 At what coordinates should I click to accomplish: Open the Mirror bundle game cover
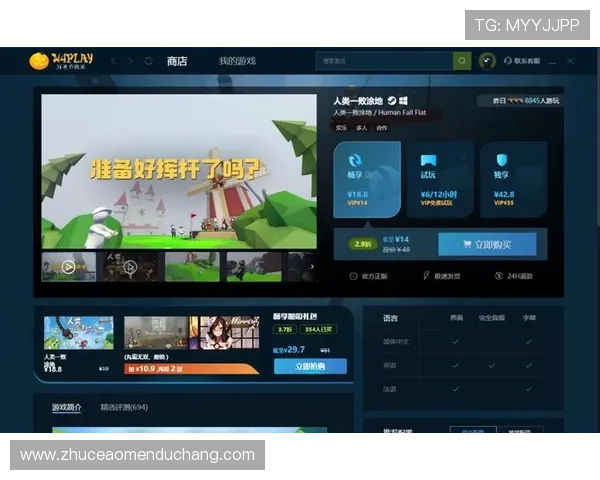pyautogui.click(x=229, y=333)
